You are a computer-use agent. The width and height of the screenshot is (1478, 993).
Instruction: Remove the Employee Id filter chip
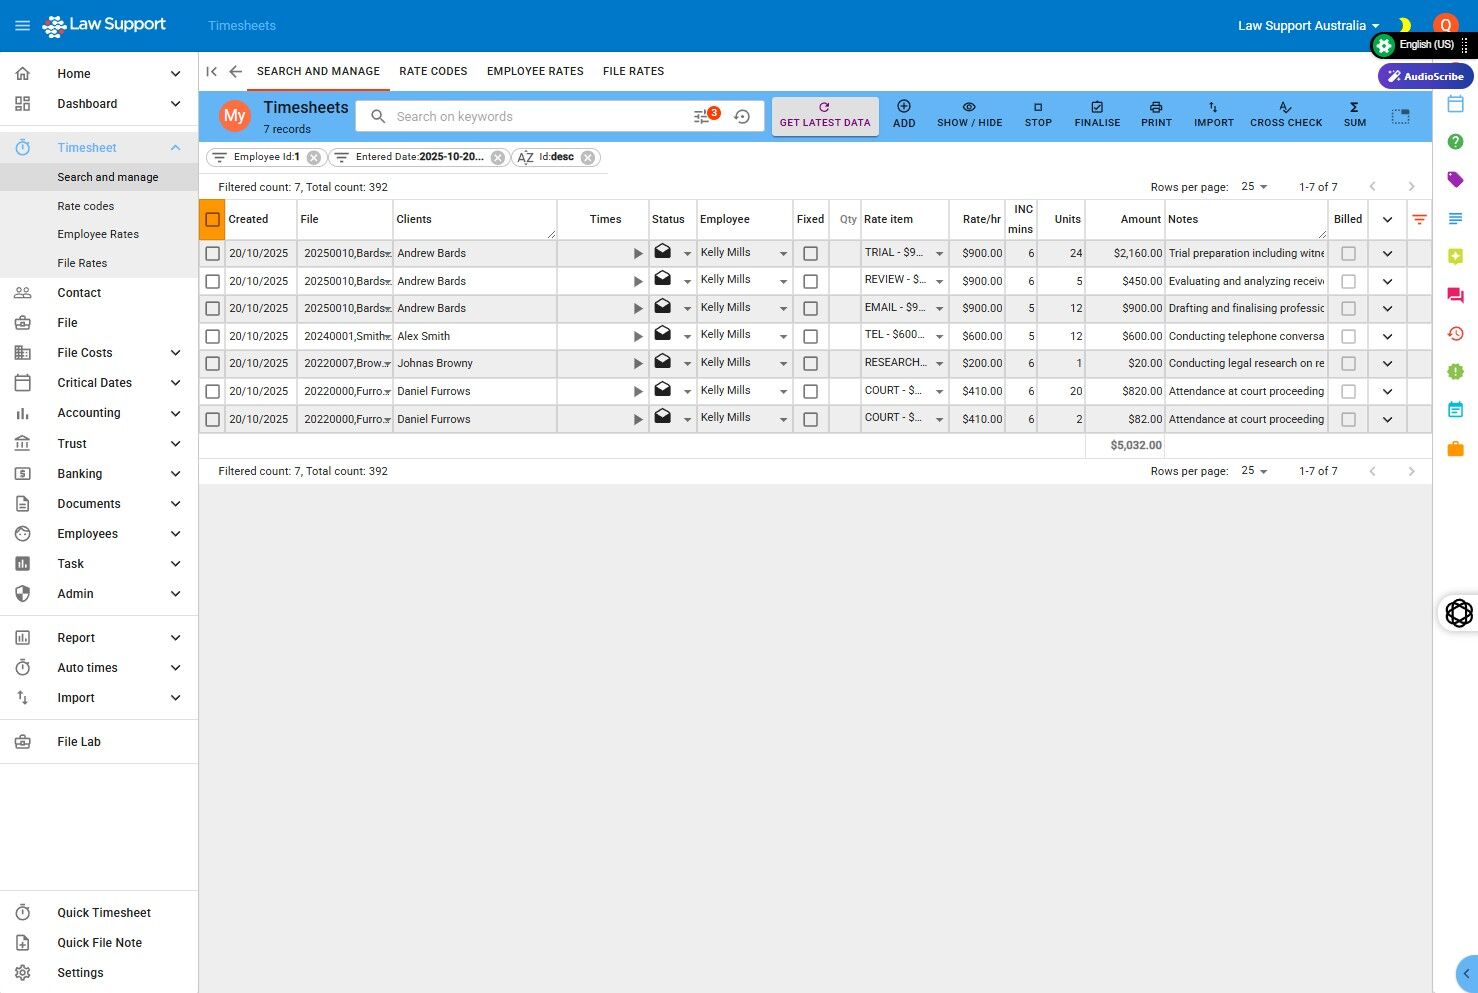(314, 157)
